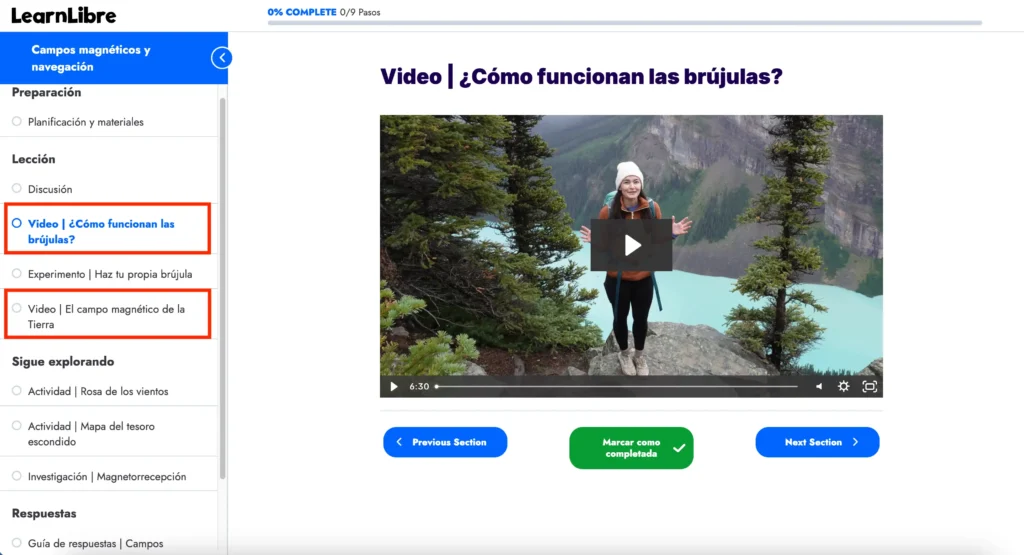Click the Sigue explorando section heading
This screenshot has height=555, width=1024.
click(63, 362)
